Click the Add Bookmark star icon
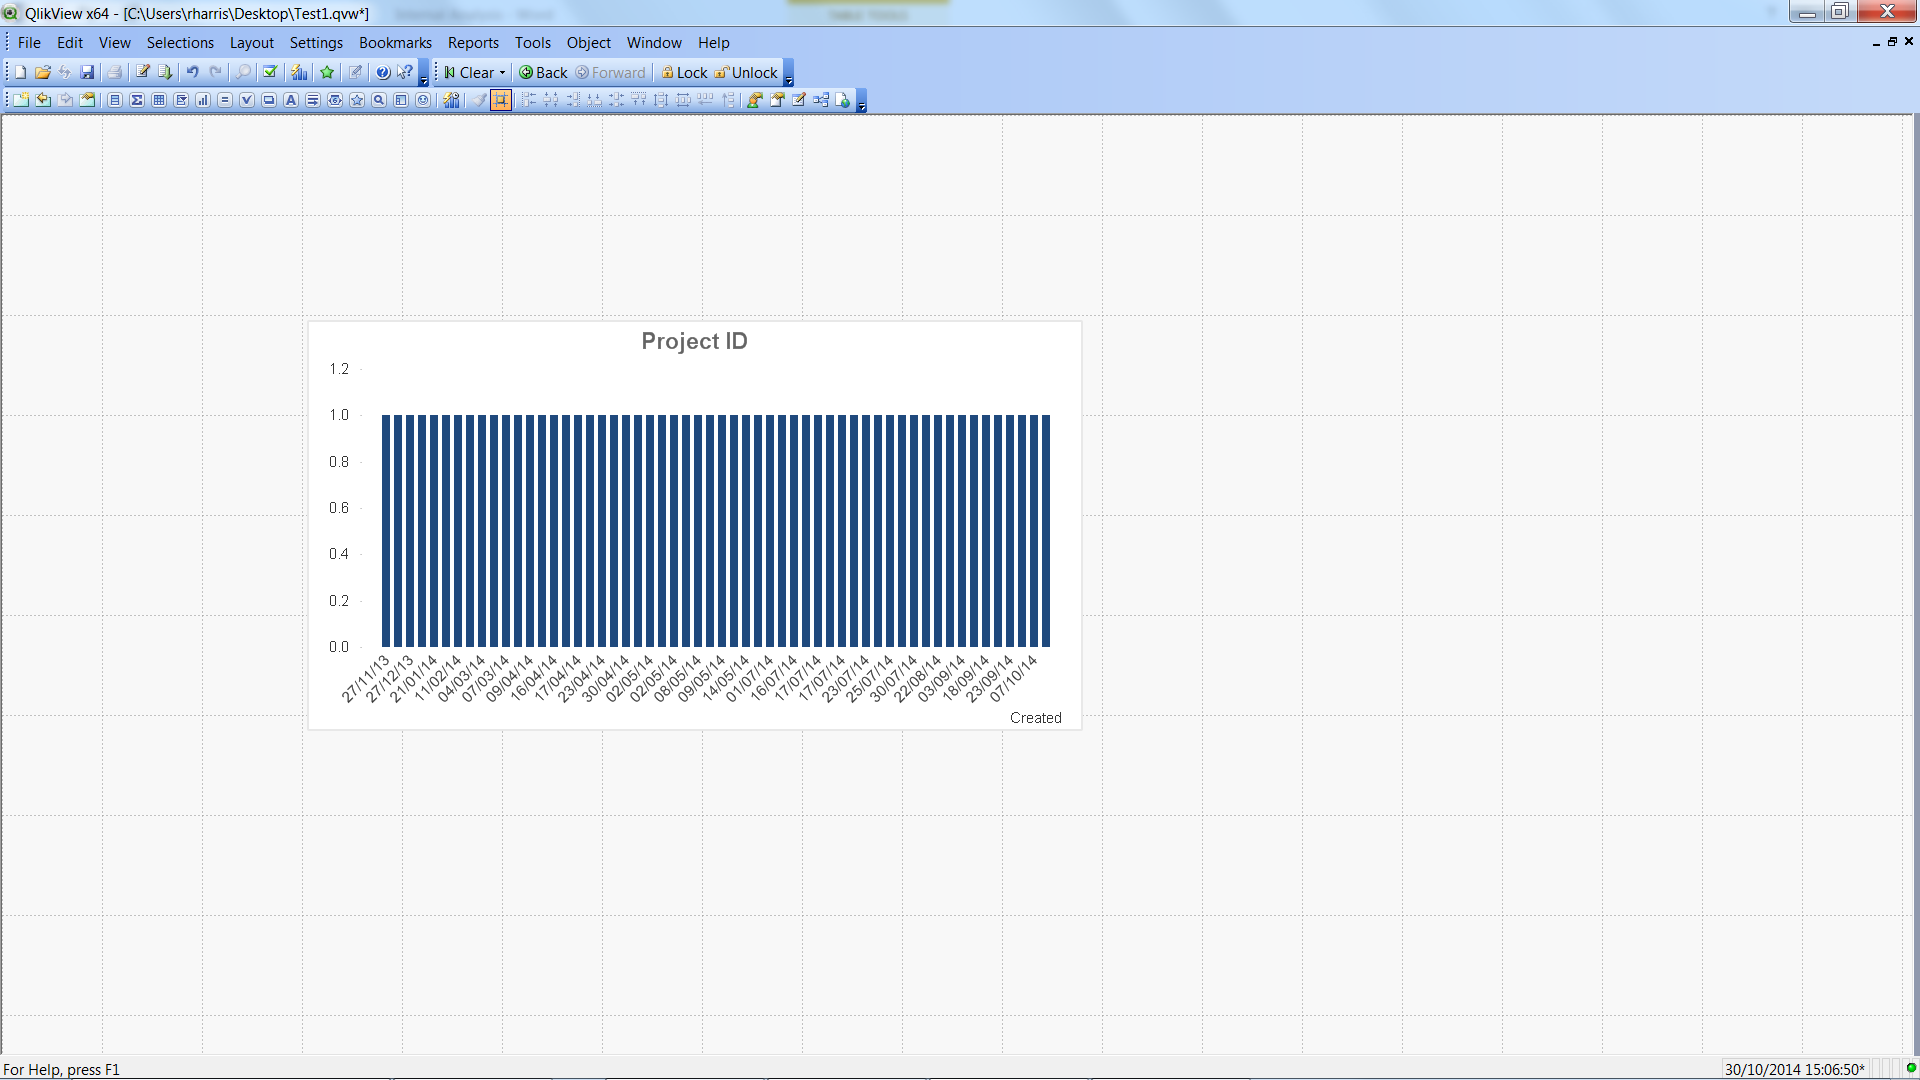 point(327,72)
